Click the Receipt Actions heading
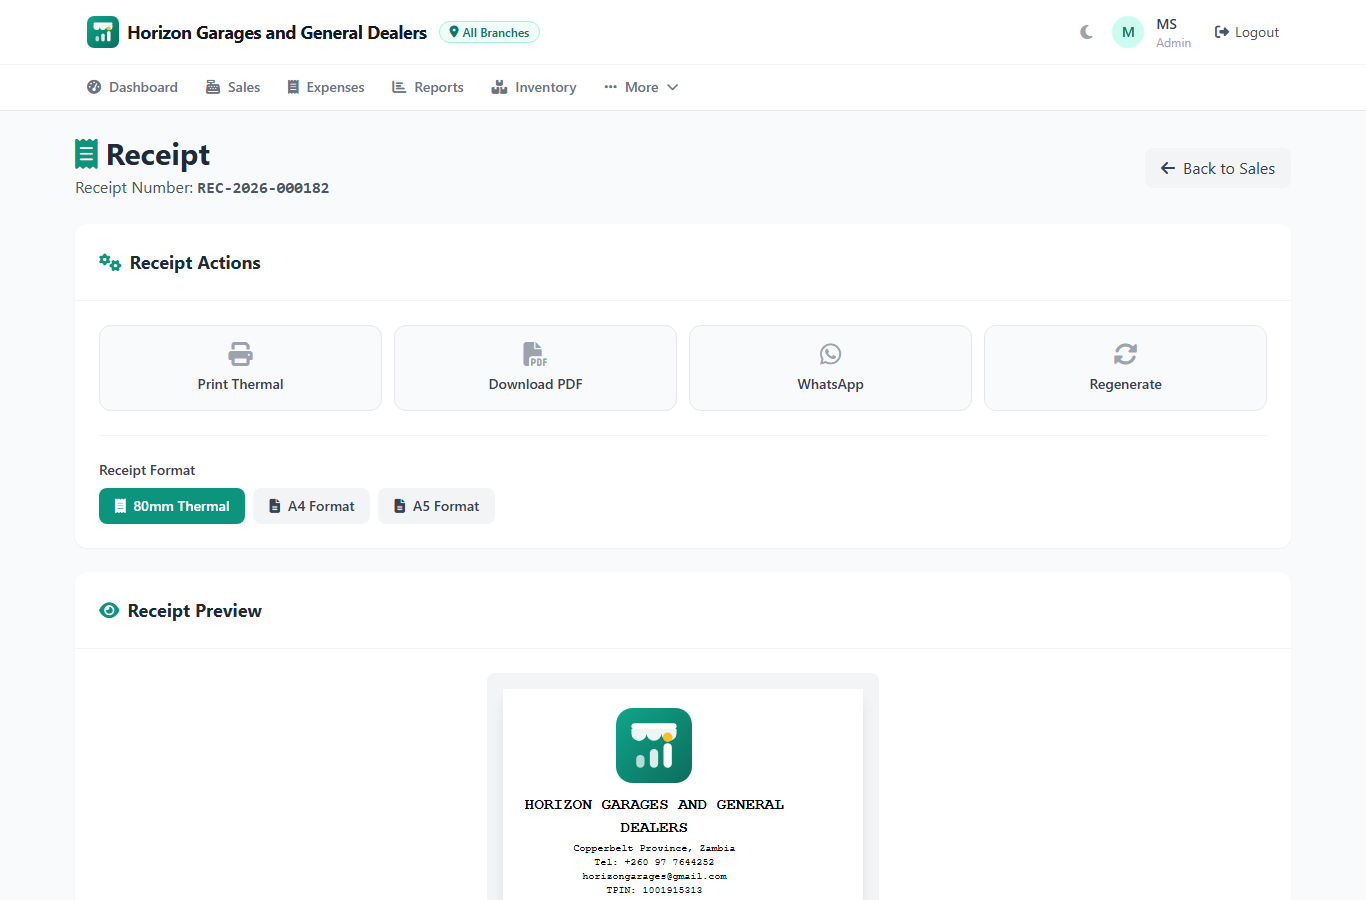This screenshot has width=1366, height=900. pyautogui.click(x=195, y=263)
